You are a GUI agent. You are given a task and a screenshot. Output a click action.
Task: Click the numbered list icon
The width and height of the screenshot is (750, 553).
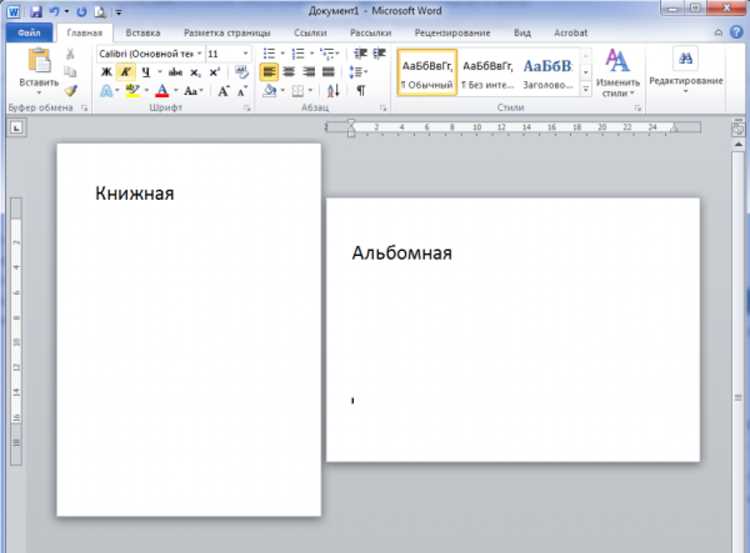coord(298,54)
